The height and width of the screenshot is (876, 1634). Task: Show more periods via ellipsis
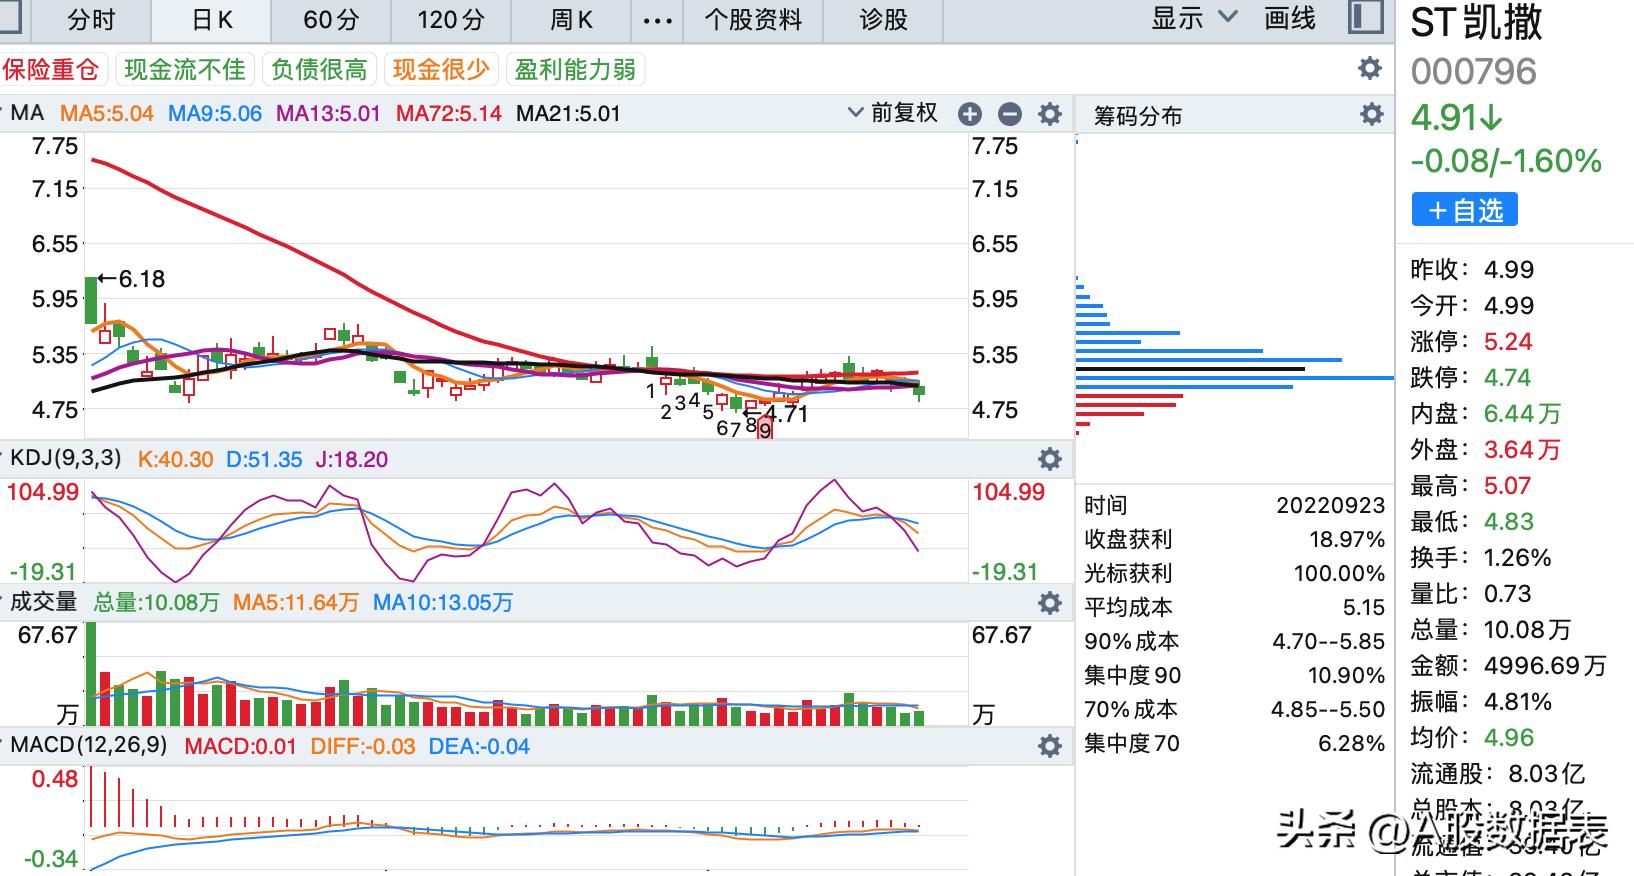pos(657,20)
